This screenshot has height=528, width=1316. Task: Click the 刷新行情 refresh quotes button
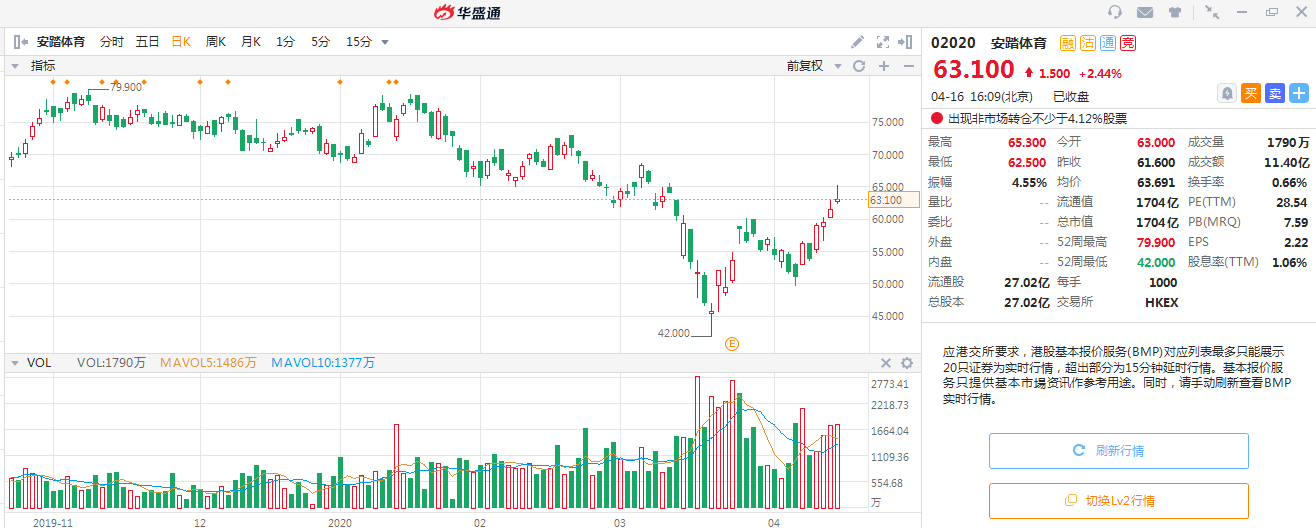(x=1118, y=451)
